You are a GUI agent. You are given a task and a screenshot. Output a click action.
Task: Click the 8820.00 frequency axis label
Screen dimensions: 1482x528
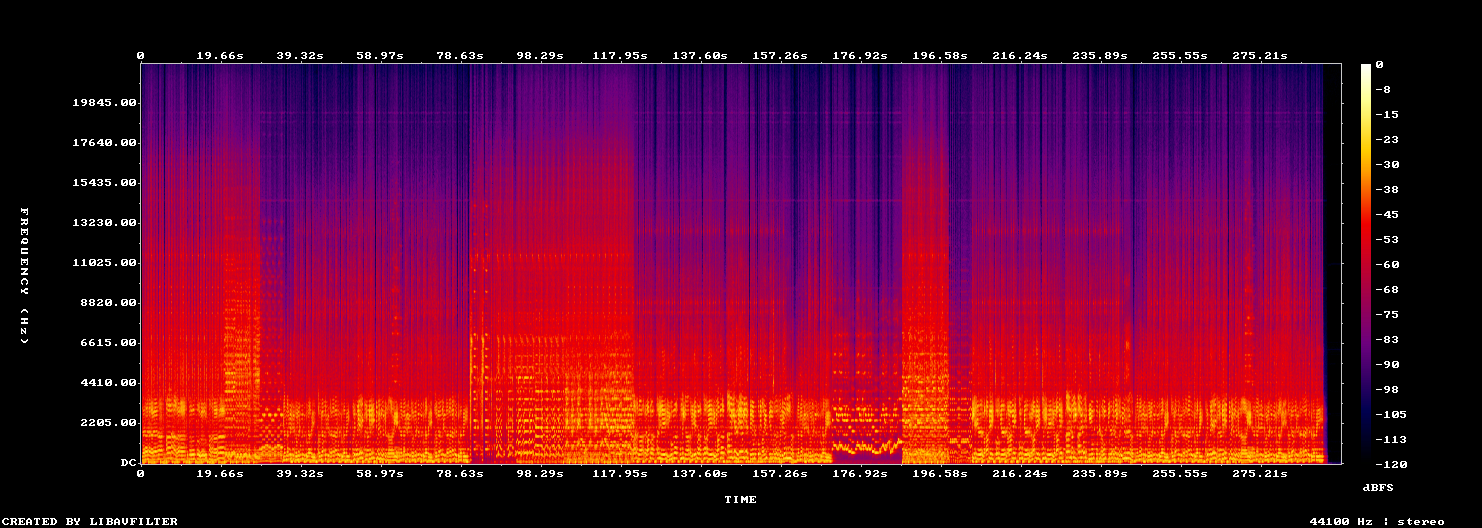[x=108, y=303]
